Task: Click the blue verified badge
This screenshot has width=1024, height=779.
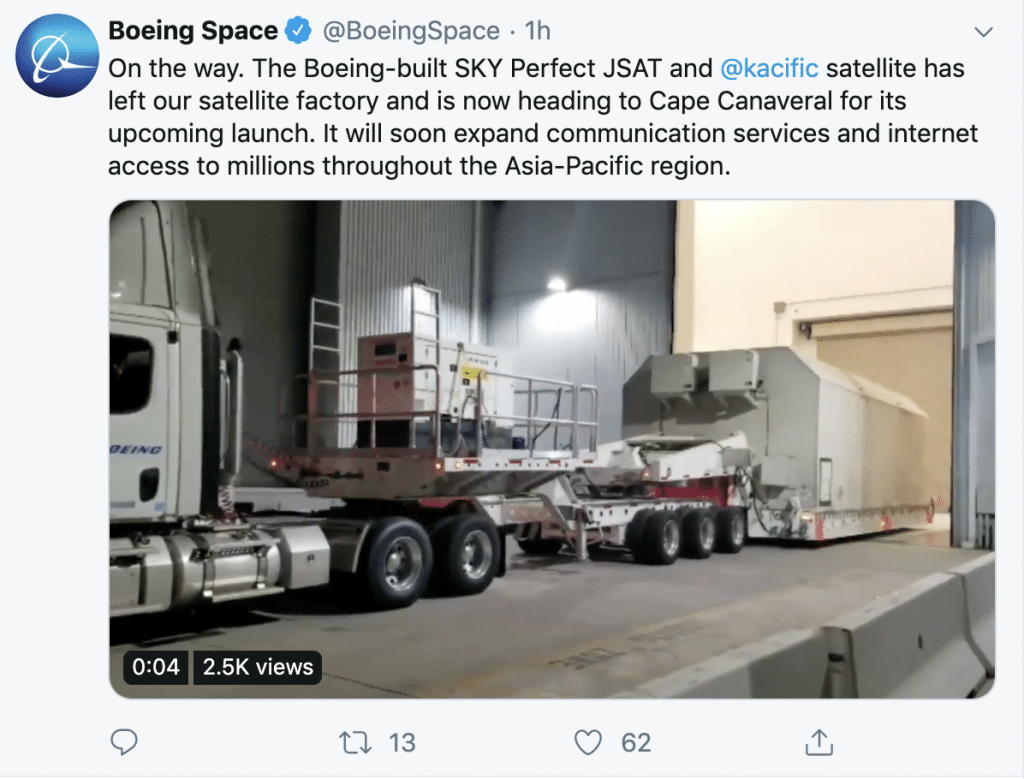Action: [x=297, y=31]
